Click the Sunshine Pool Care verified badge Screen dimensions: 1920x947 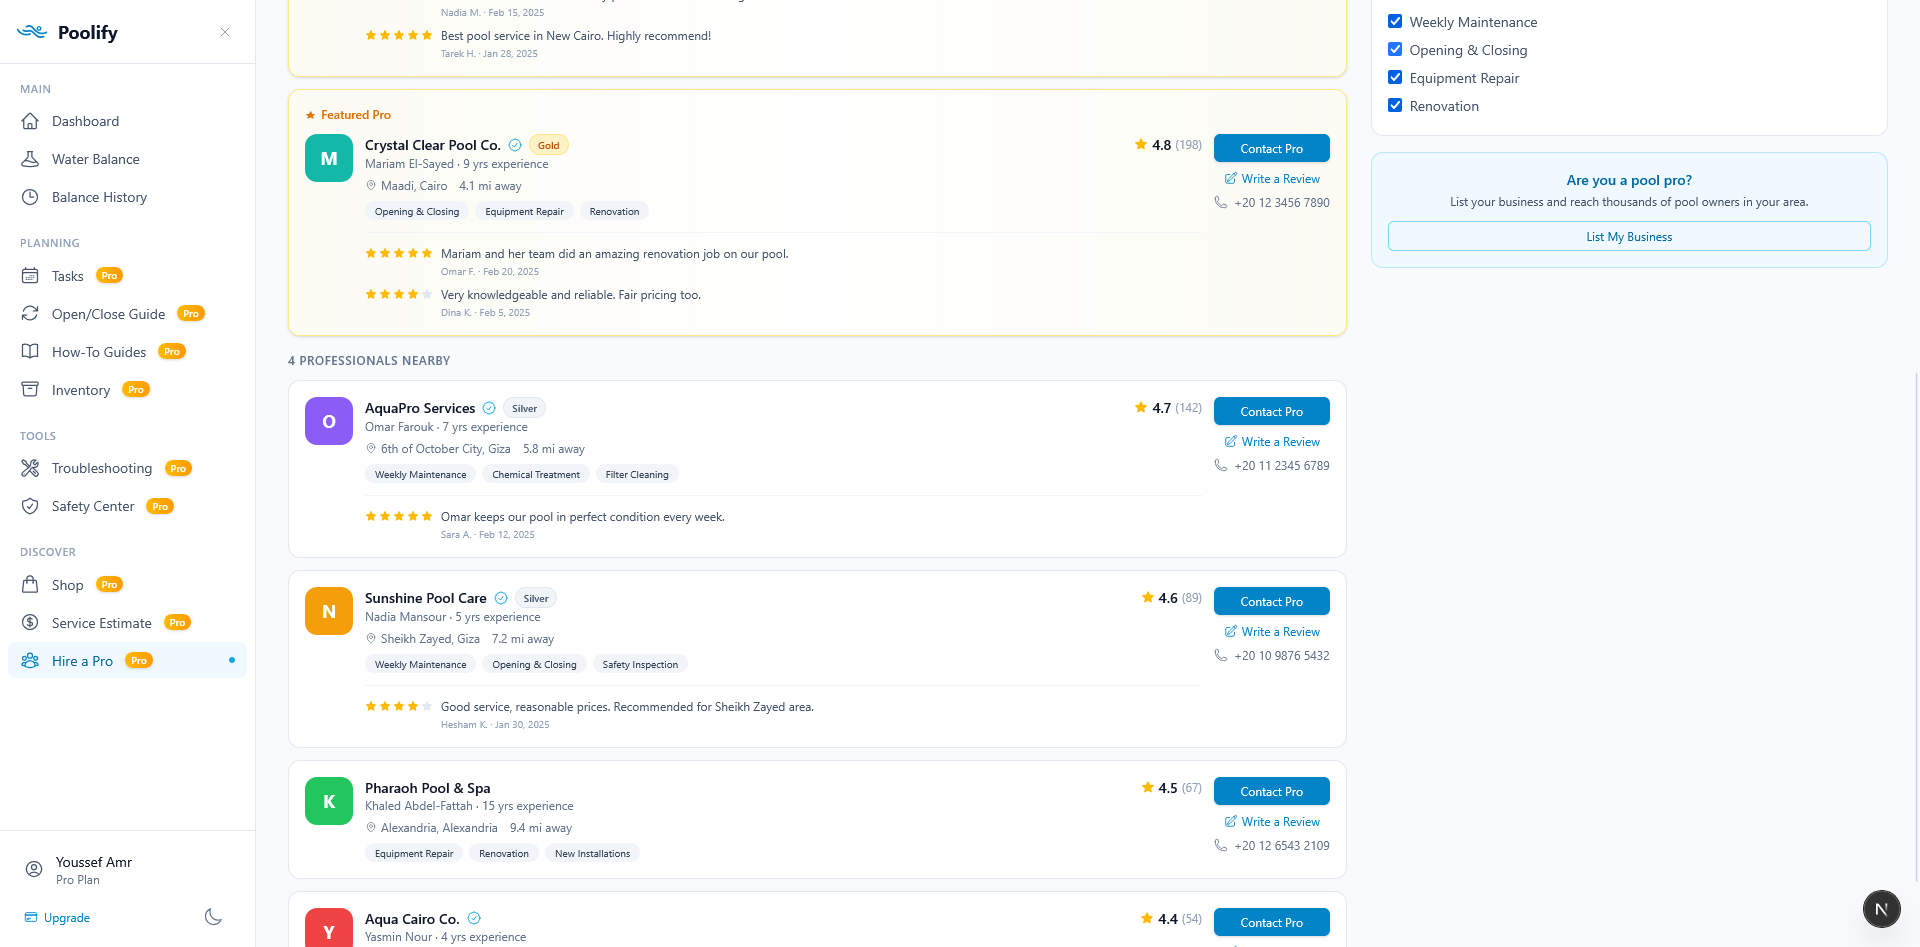tap(501, 598)
